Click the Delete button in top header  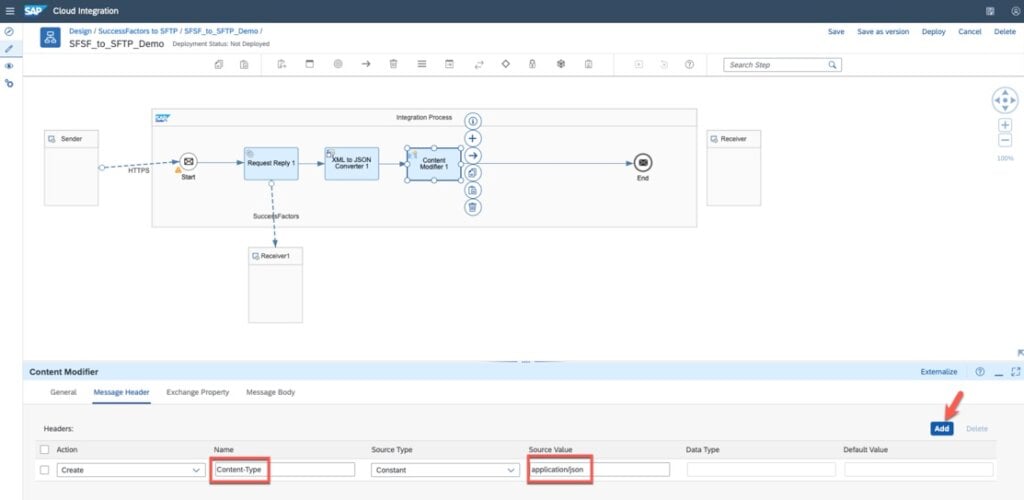pos(1004,31)
